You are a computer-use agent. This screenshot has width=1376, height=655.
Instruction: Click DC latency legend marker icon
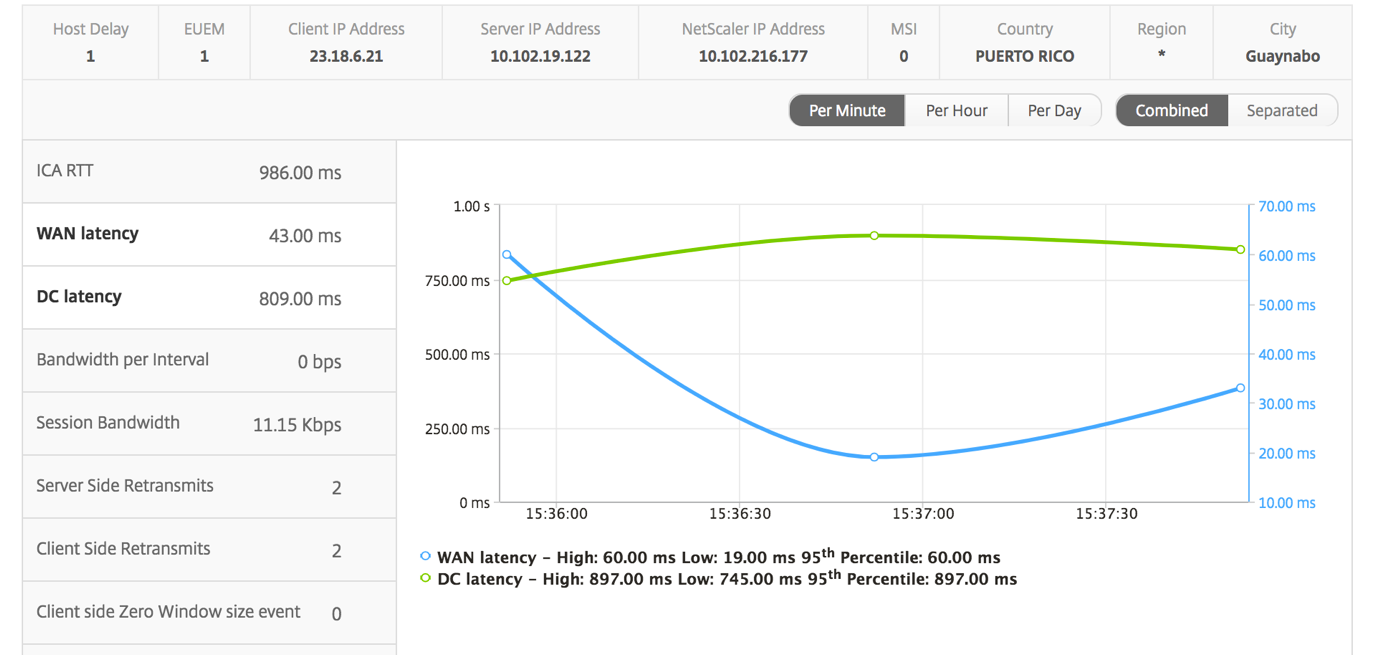425,578
